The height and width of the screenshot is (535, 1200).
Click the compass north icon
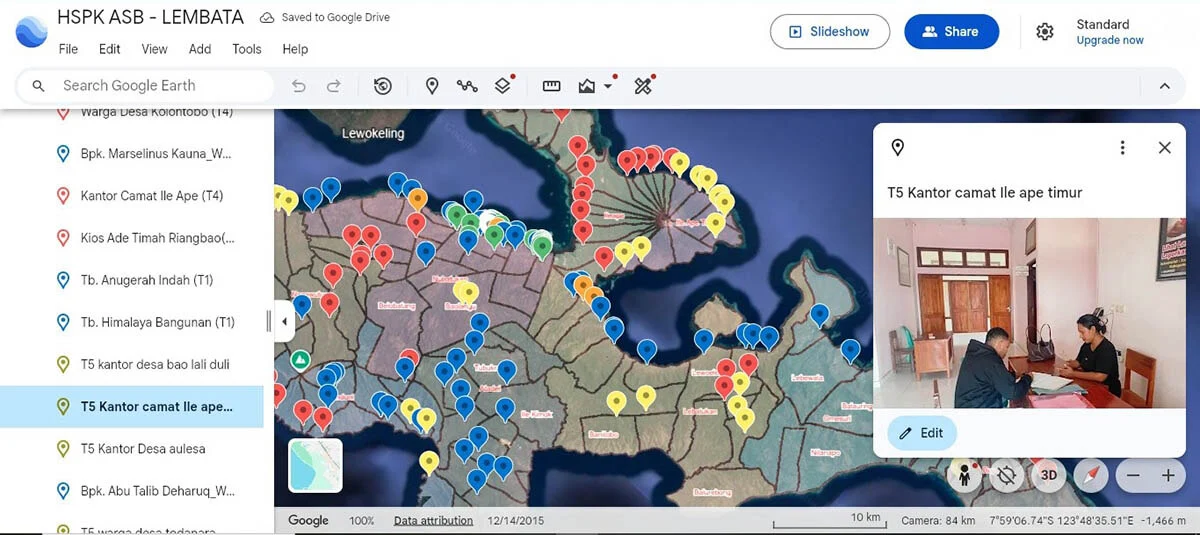click(x=1091, y=476)
